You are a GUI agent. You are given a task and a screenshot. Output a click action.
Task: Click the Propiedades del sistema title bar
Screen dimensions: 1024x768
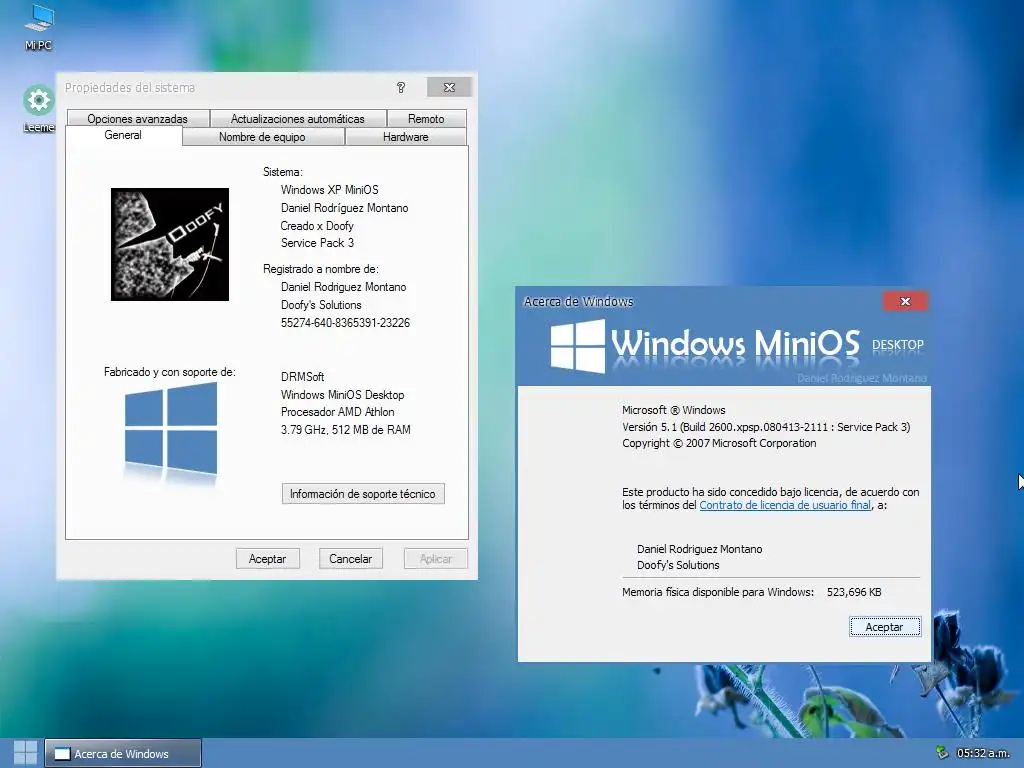click(x=229, y=88)
